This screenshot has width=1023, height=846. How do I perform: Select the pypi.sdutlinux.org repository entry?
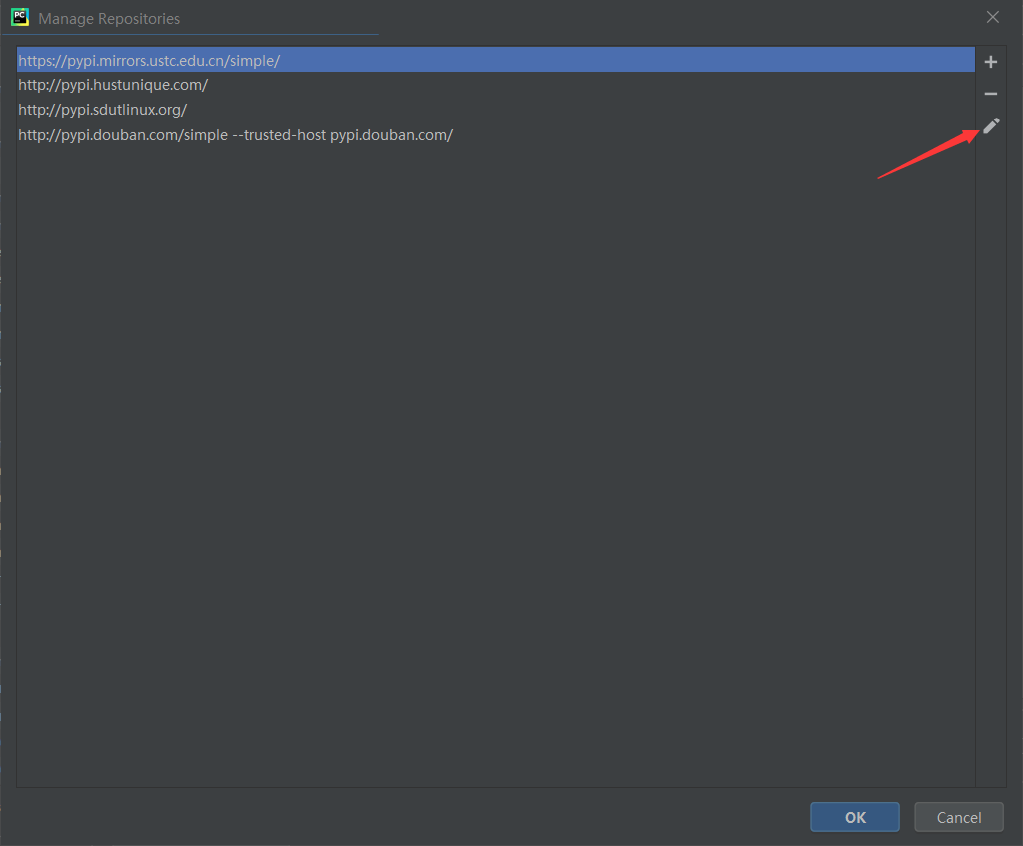[x=103, y=110]
